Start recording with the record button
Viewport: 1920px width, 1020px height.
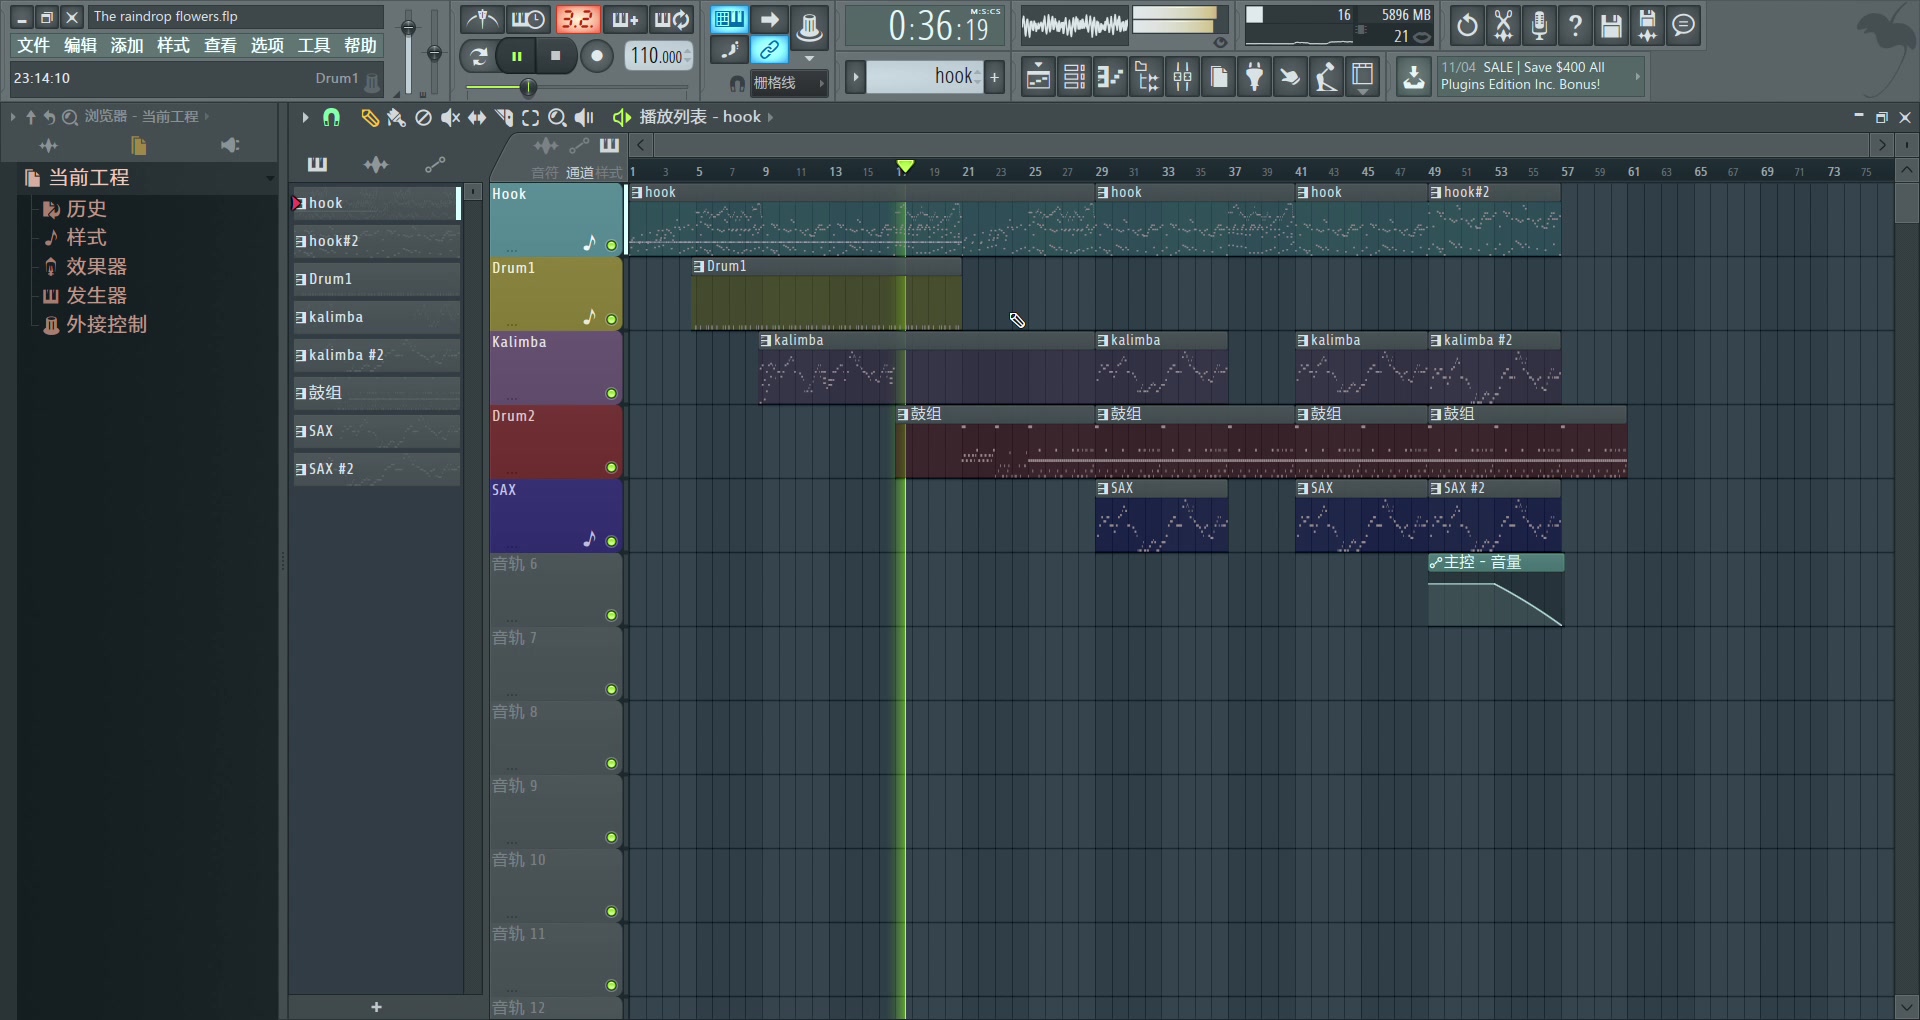pyautogui.click(x=597, y=56)
